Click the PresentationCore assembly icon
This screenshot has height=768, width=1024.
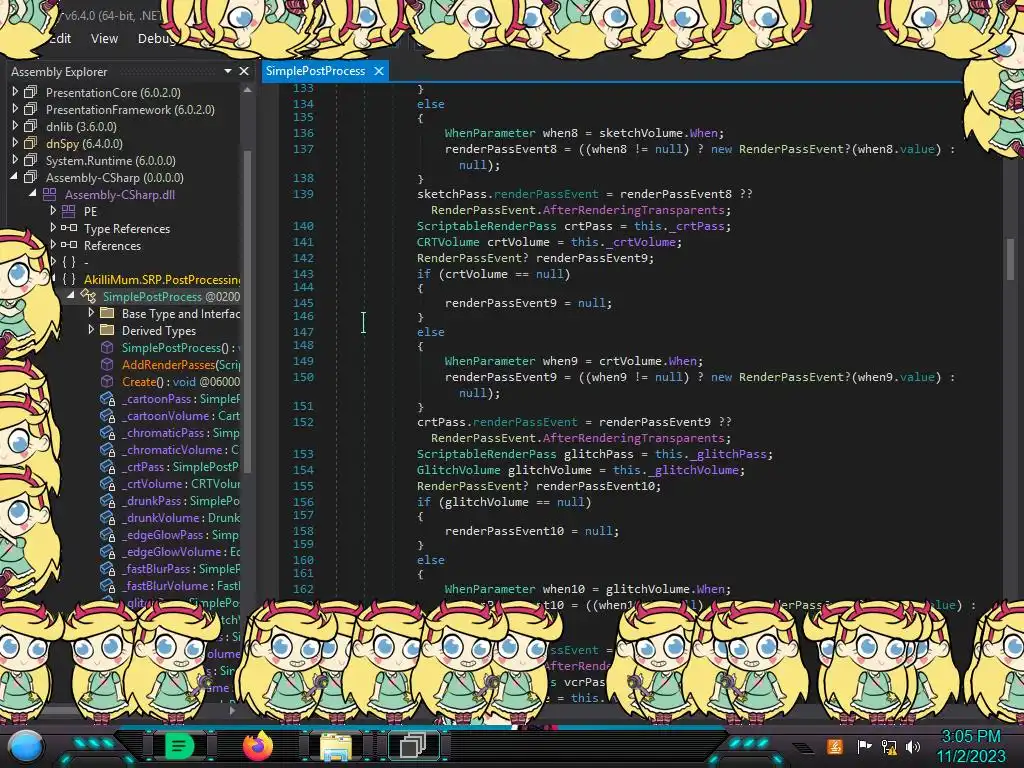[31, 91]
